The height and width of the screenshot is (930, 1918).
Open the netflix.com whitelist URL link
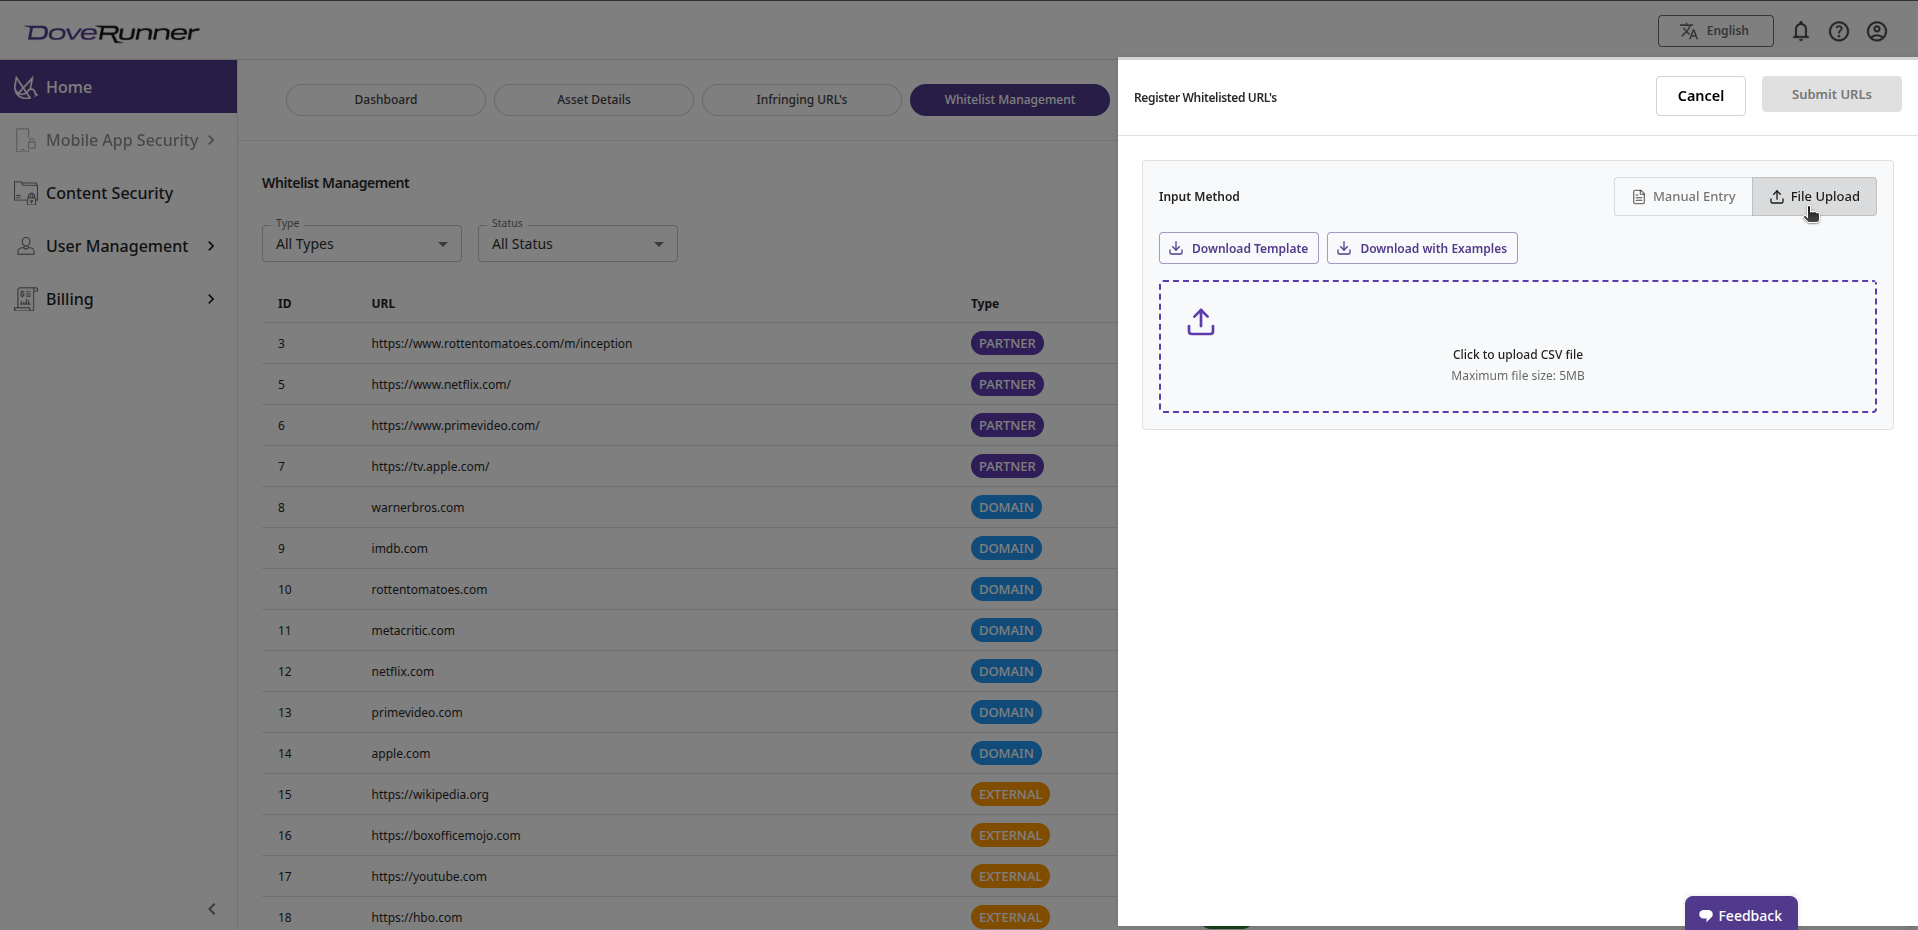[x=402, y=671]
